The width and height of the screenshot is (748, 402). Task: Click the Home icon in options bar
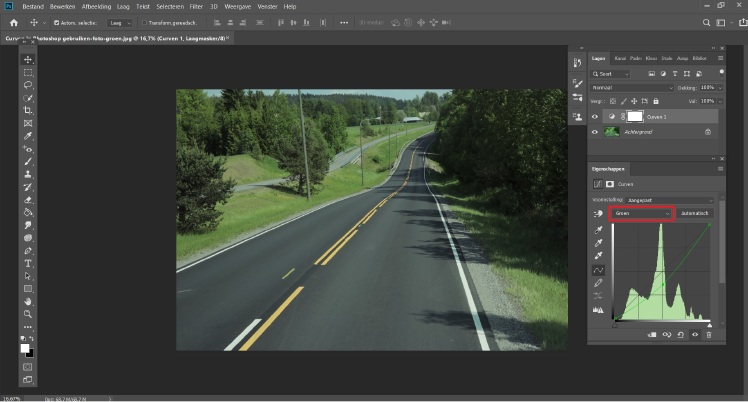[x=14, y=22]
